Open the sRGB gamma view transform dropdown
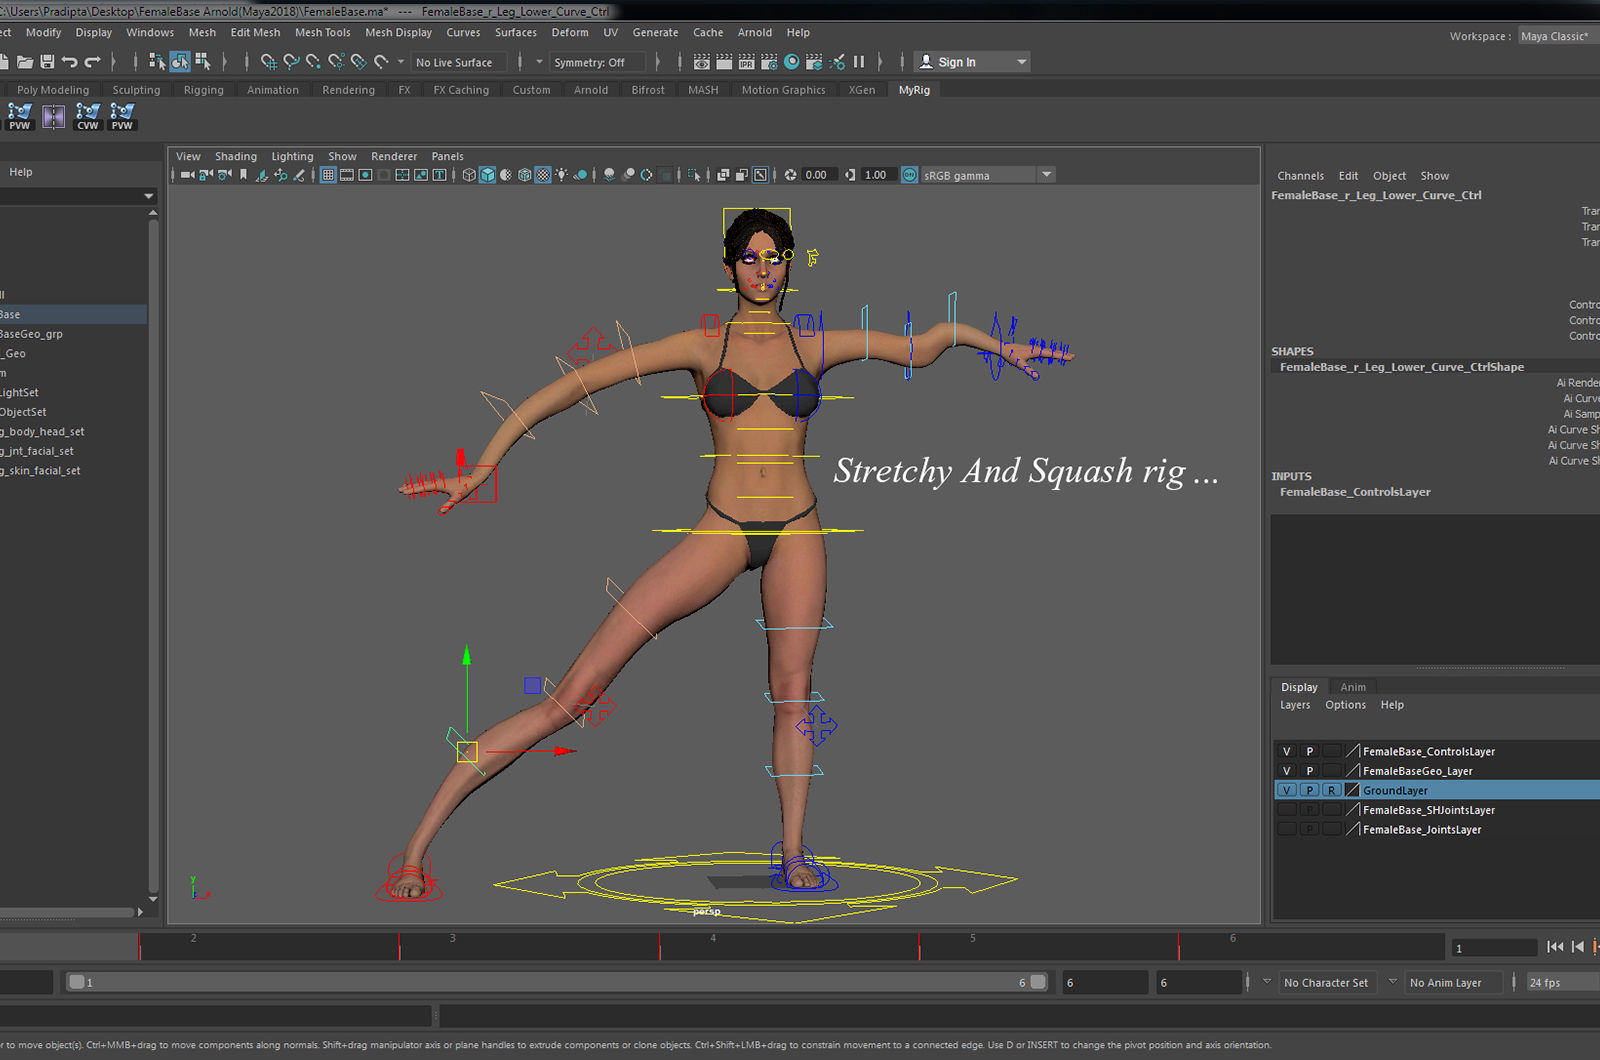 click(x=1047, y=175)
